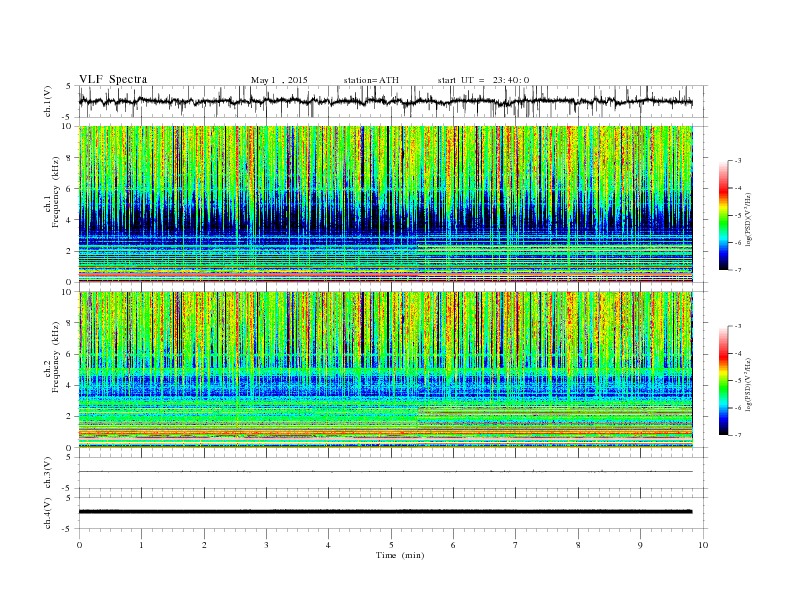
Task: Click the time axis tick label "10"
Action: point(703,545)
